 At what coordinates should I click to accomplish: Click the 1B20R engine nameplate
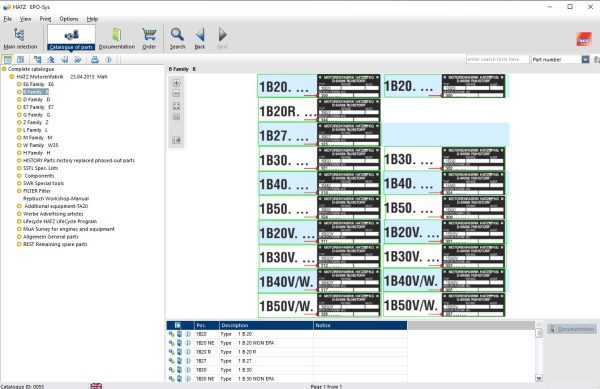319,111
